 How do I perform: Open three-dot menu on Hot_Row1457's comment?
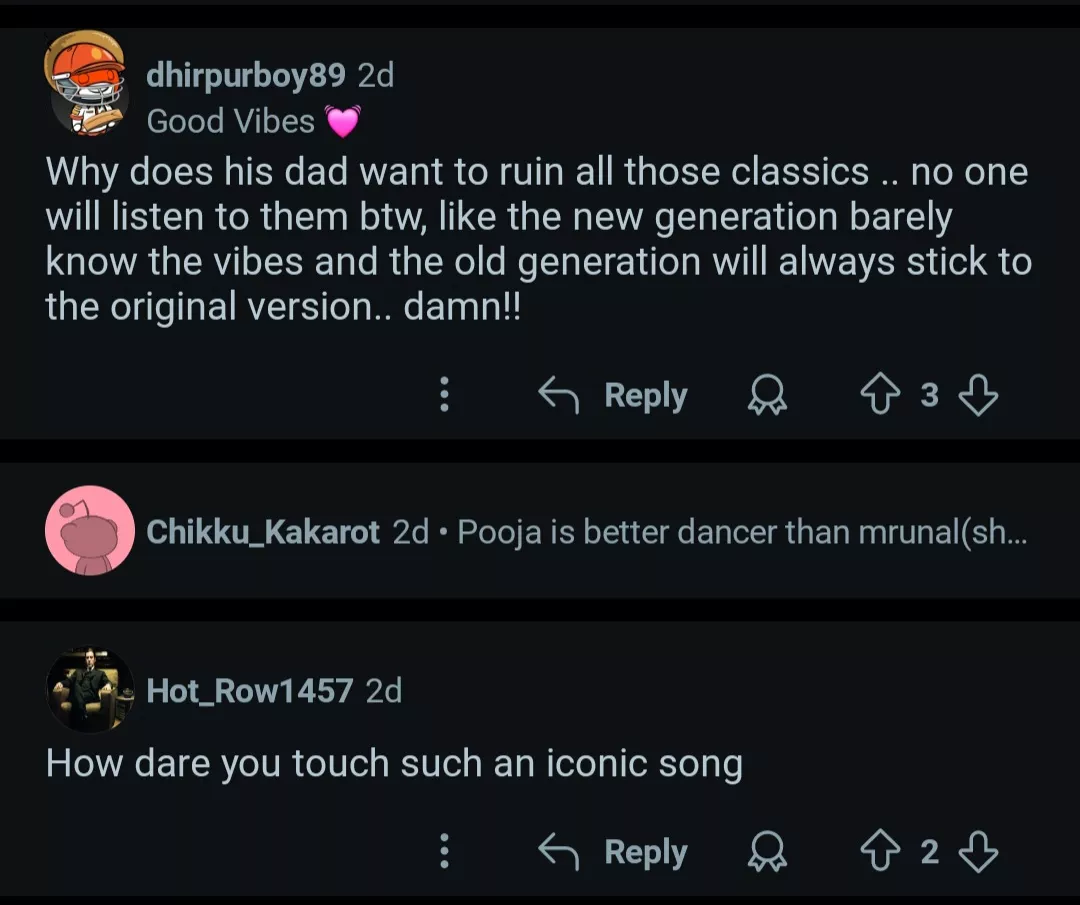445,852
